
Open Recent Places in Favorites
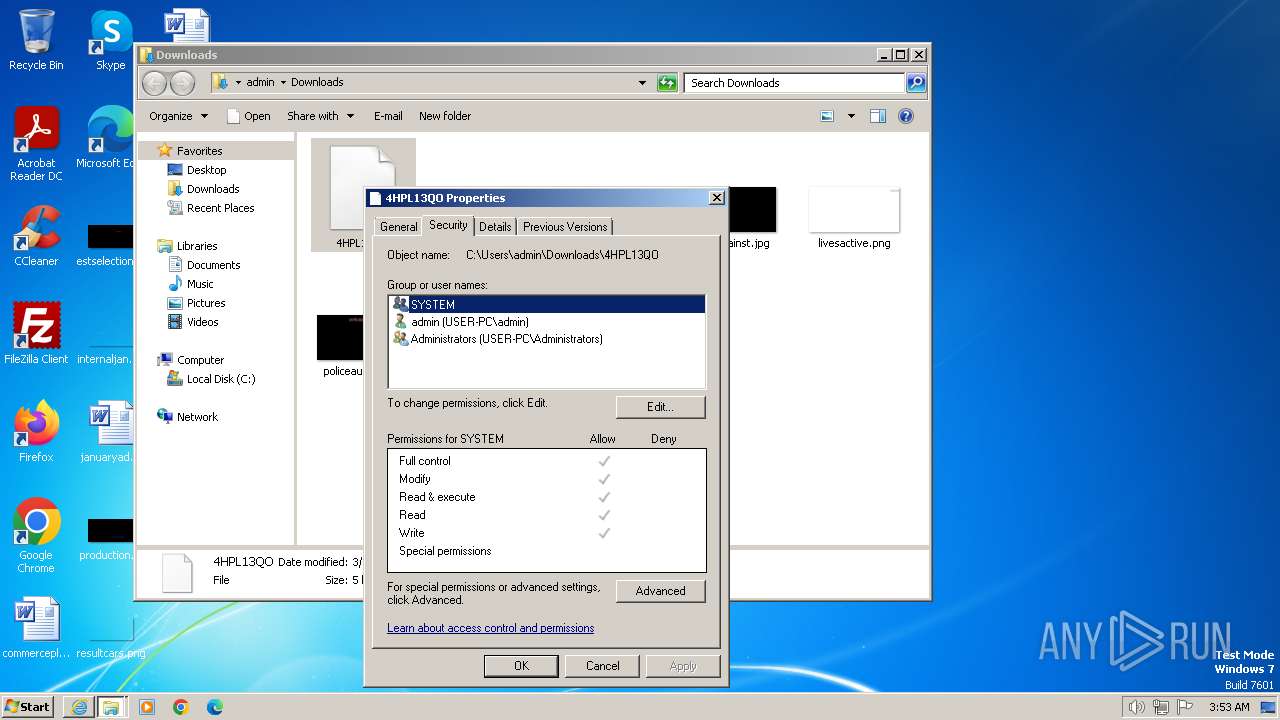pos(220,208)
